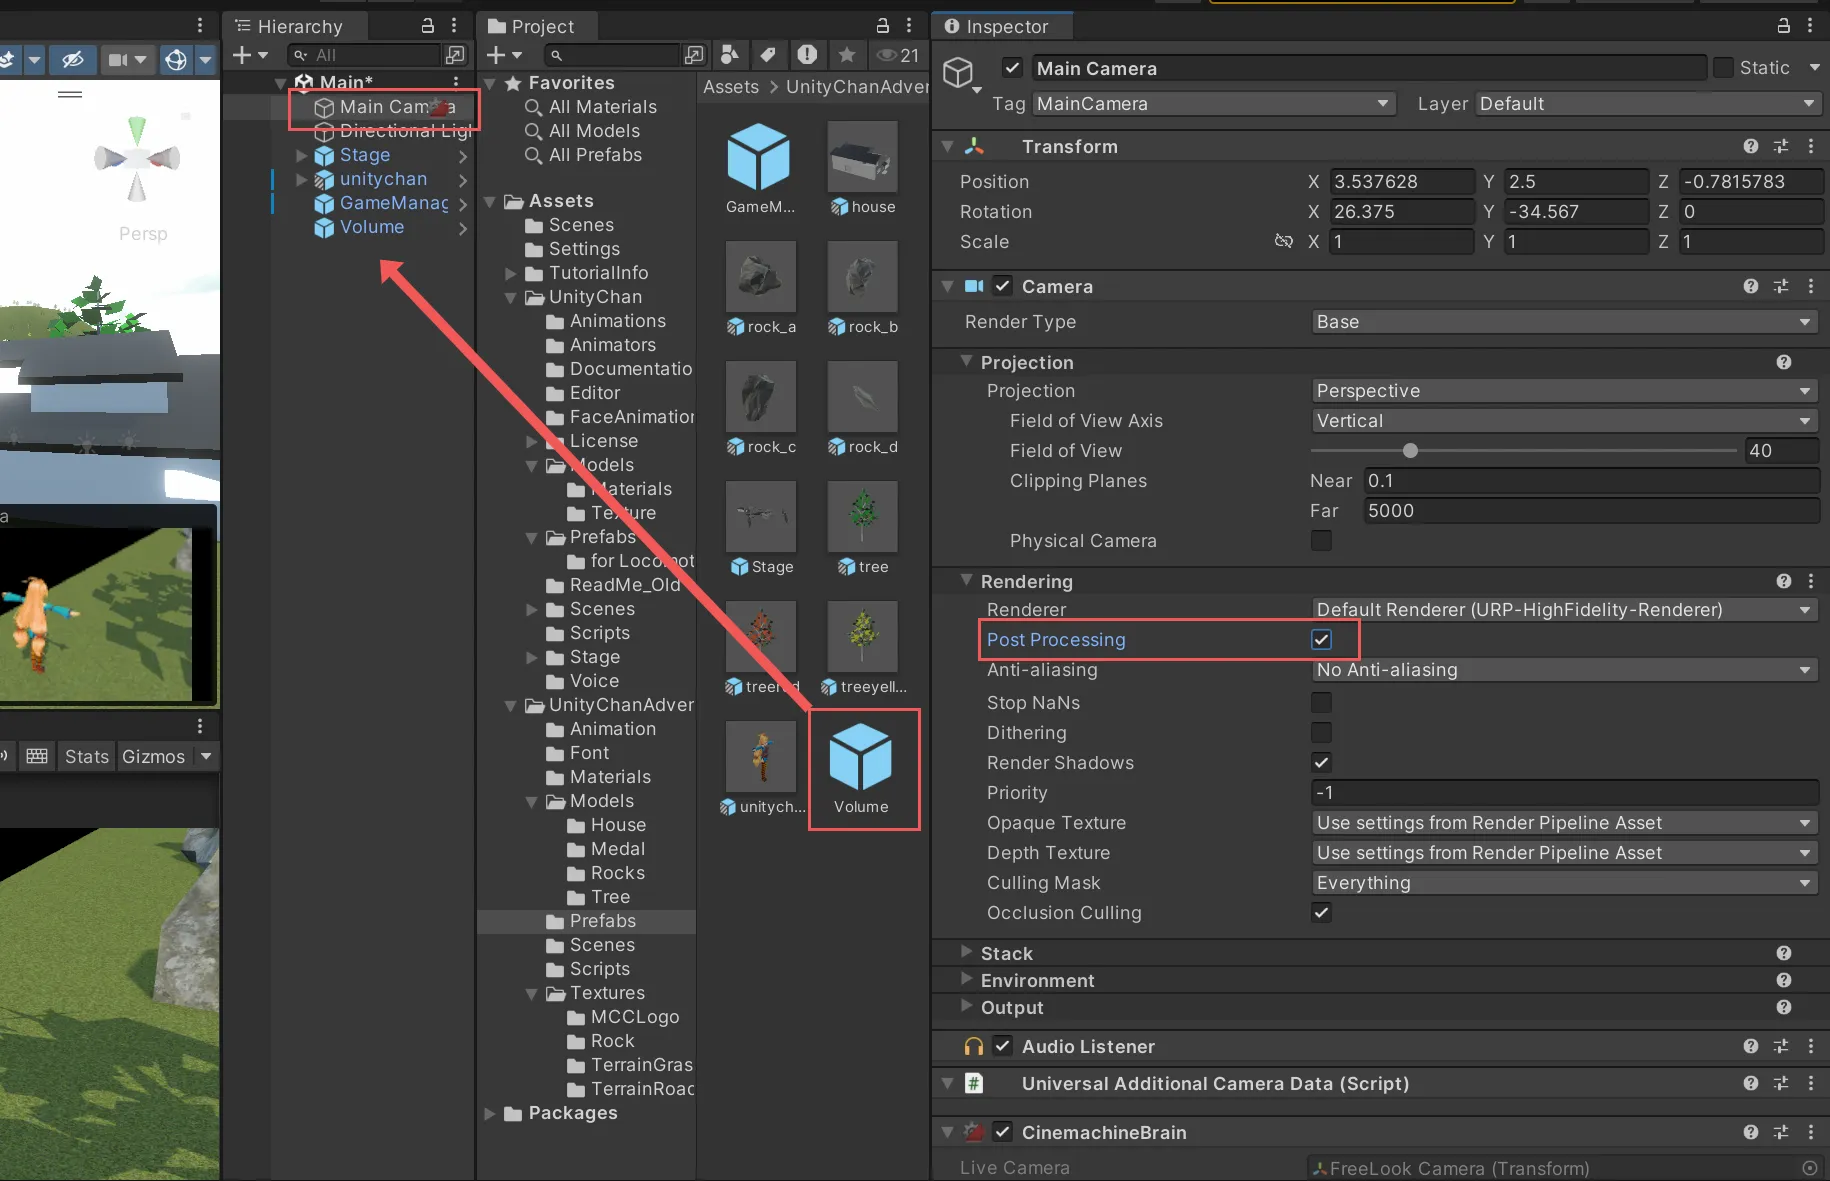Viewport: 1830px width, 1181px height.
Task: Click the Gizmos button
Action: coord(153,756)
